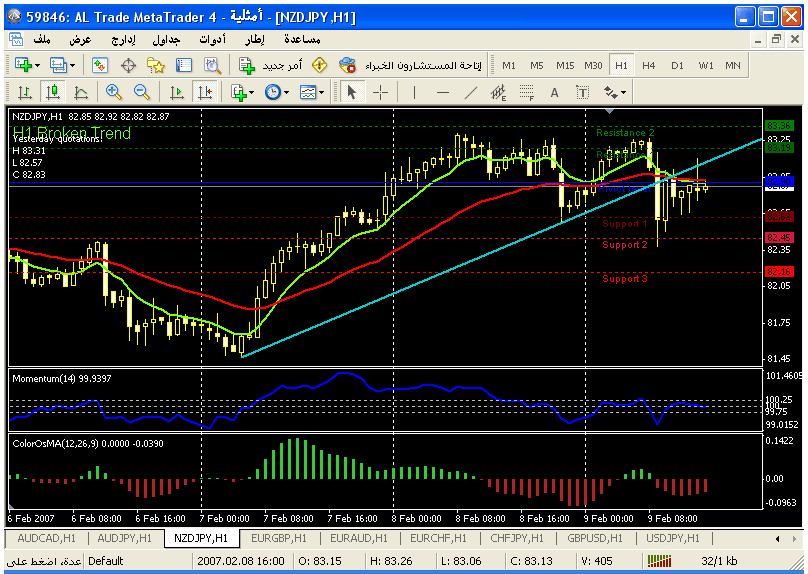The width and height of the screenshot is (808, 574).
Task: Select the Draw Trendline tool
Action: pyautogui.click(x=472, y=92)
